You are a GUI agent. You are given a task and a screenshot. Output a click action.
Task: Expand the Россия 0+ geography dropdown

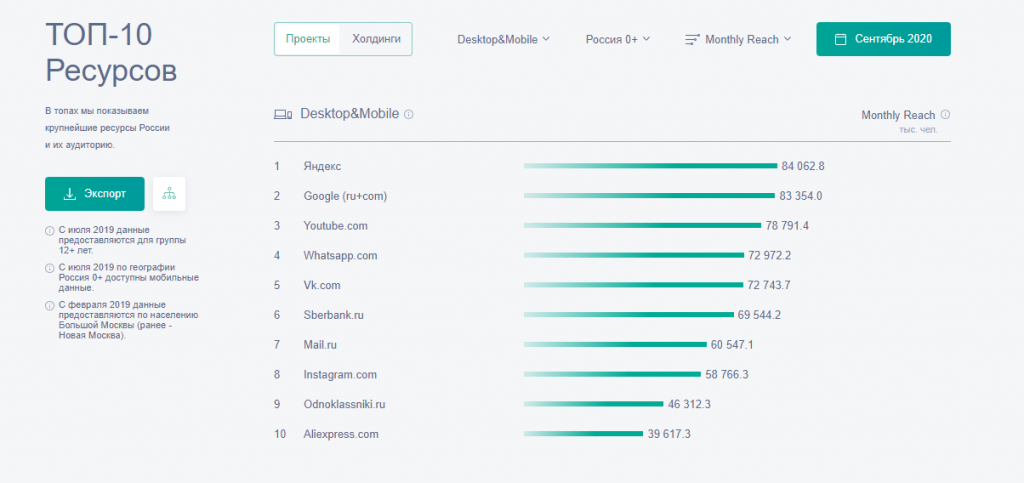click(x=618, y=39)
